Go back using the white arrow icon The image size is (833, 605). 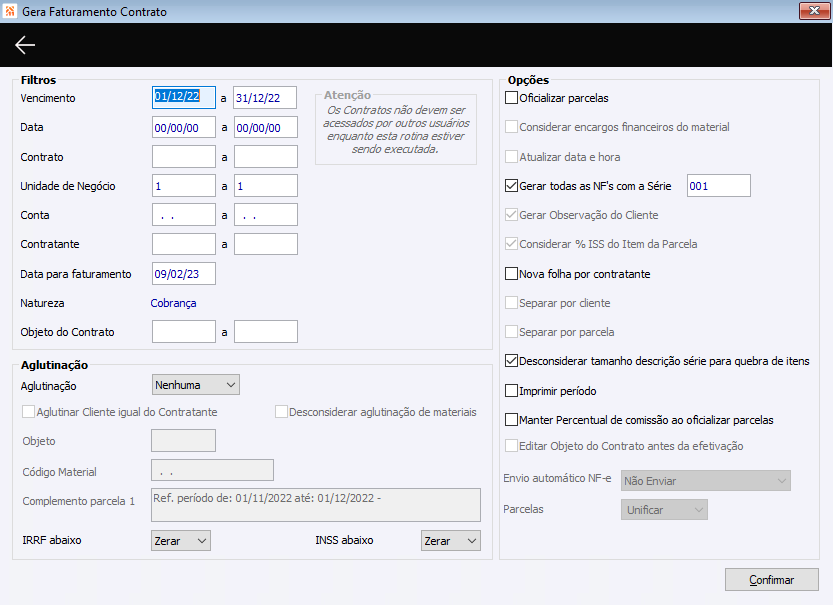click(25, 45)
